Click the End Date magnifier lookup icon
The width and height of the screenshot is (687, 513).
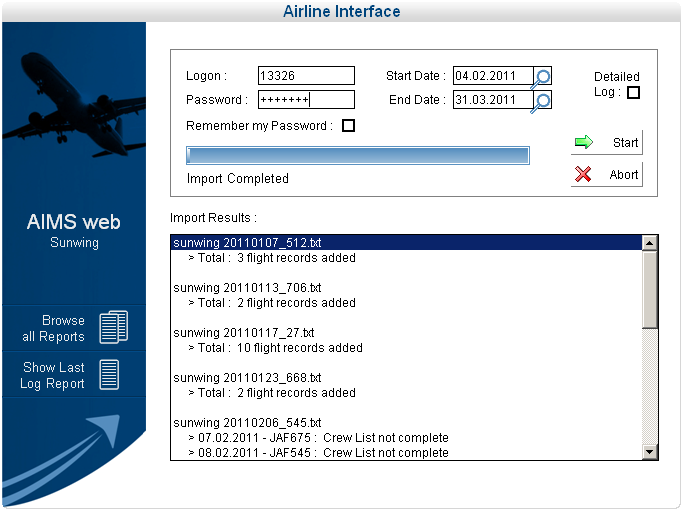click(541, 102)
